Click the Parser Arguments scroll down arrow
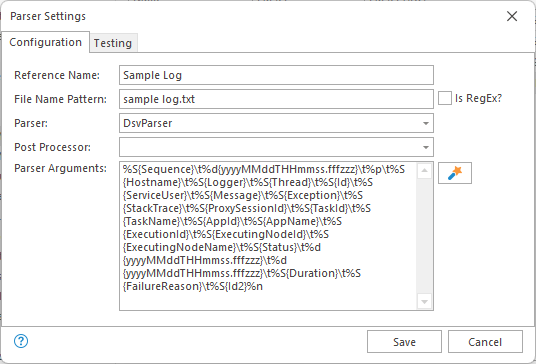Viewport: 536px width, 364px height. (424, 302)
